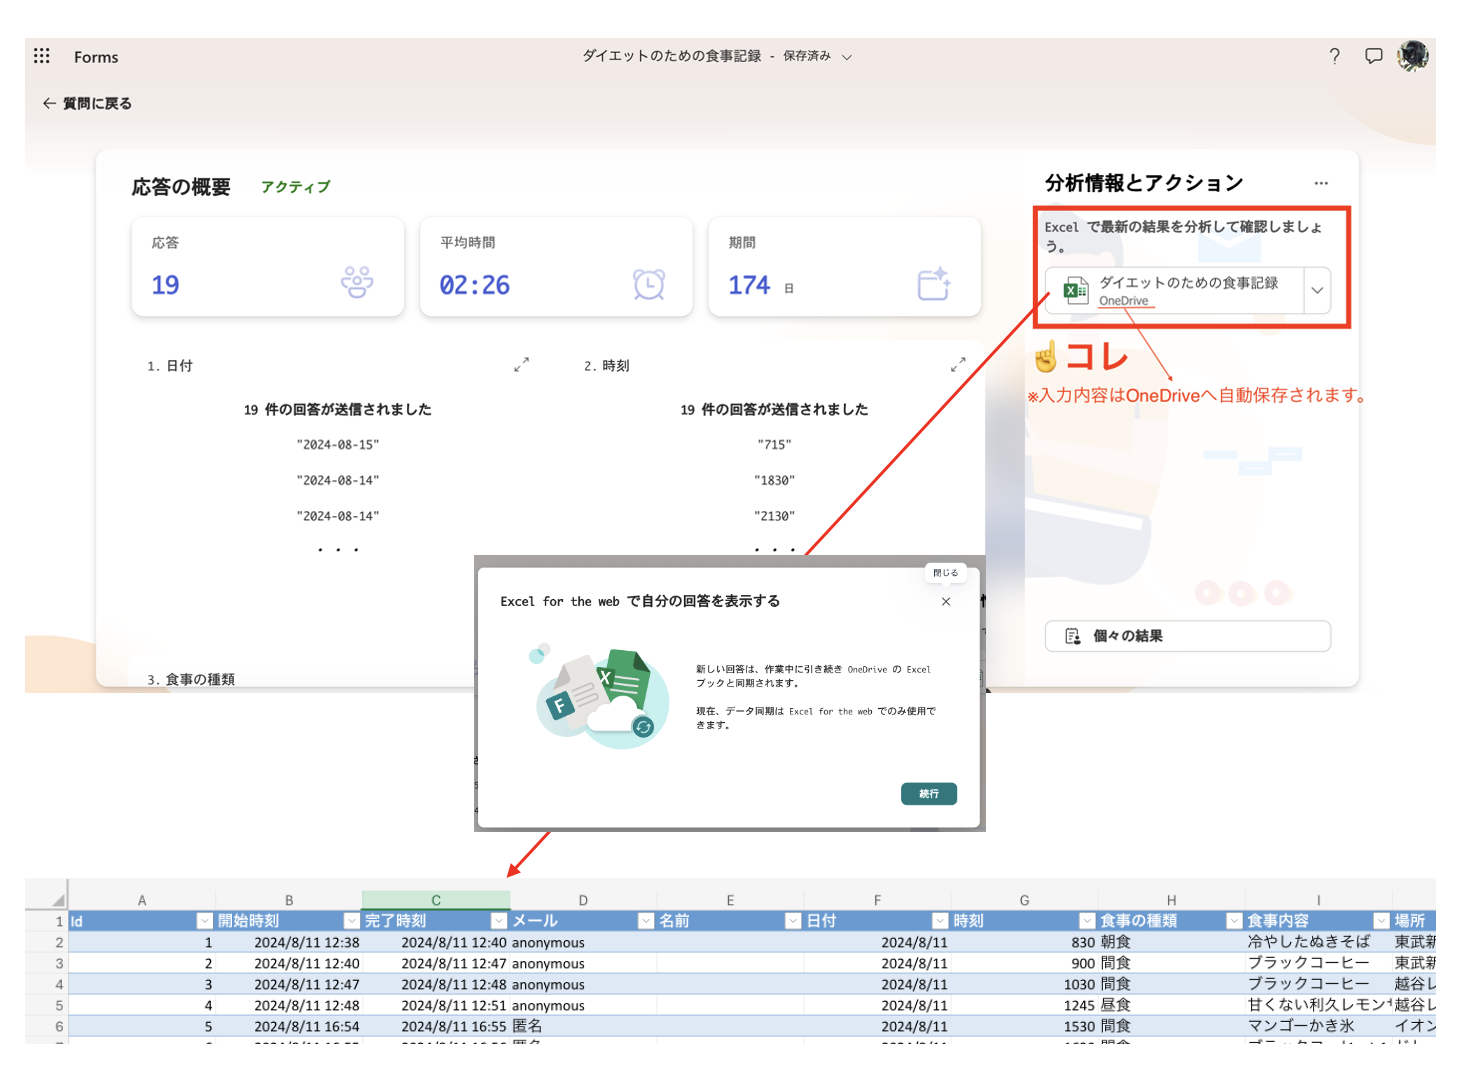The width and height of the screenshot is (1466, 1070).
Task: Open the help question mark icon
Action: point(1334,56)
